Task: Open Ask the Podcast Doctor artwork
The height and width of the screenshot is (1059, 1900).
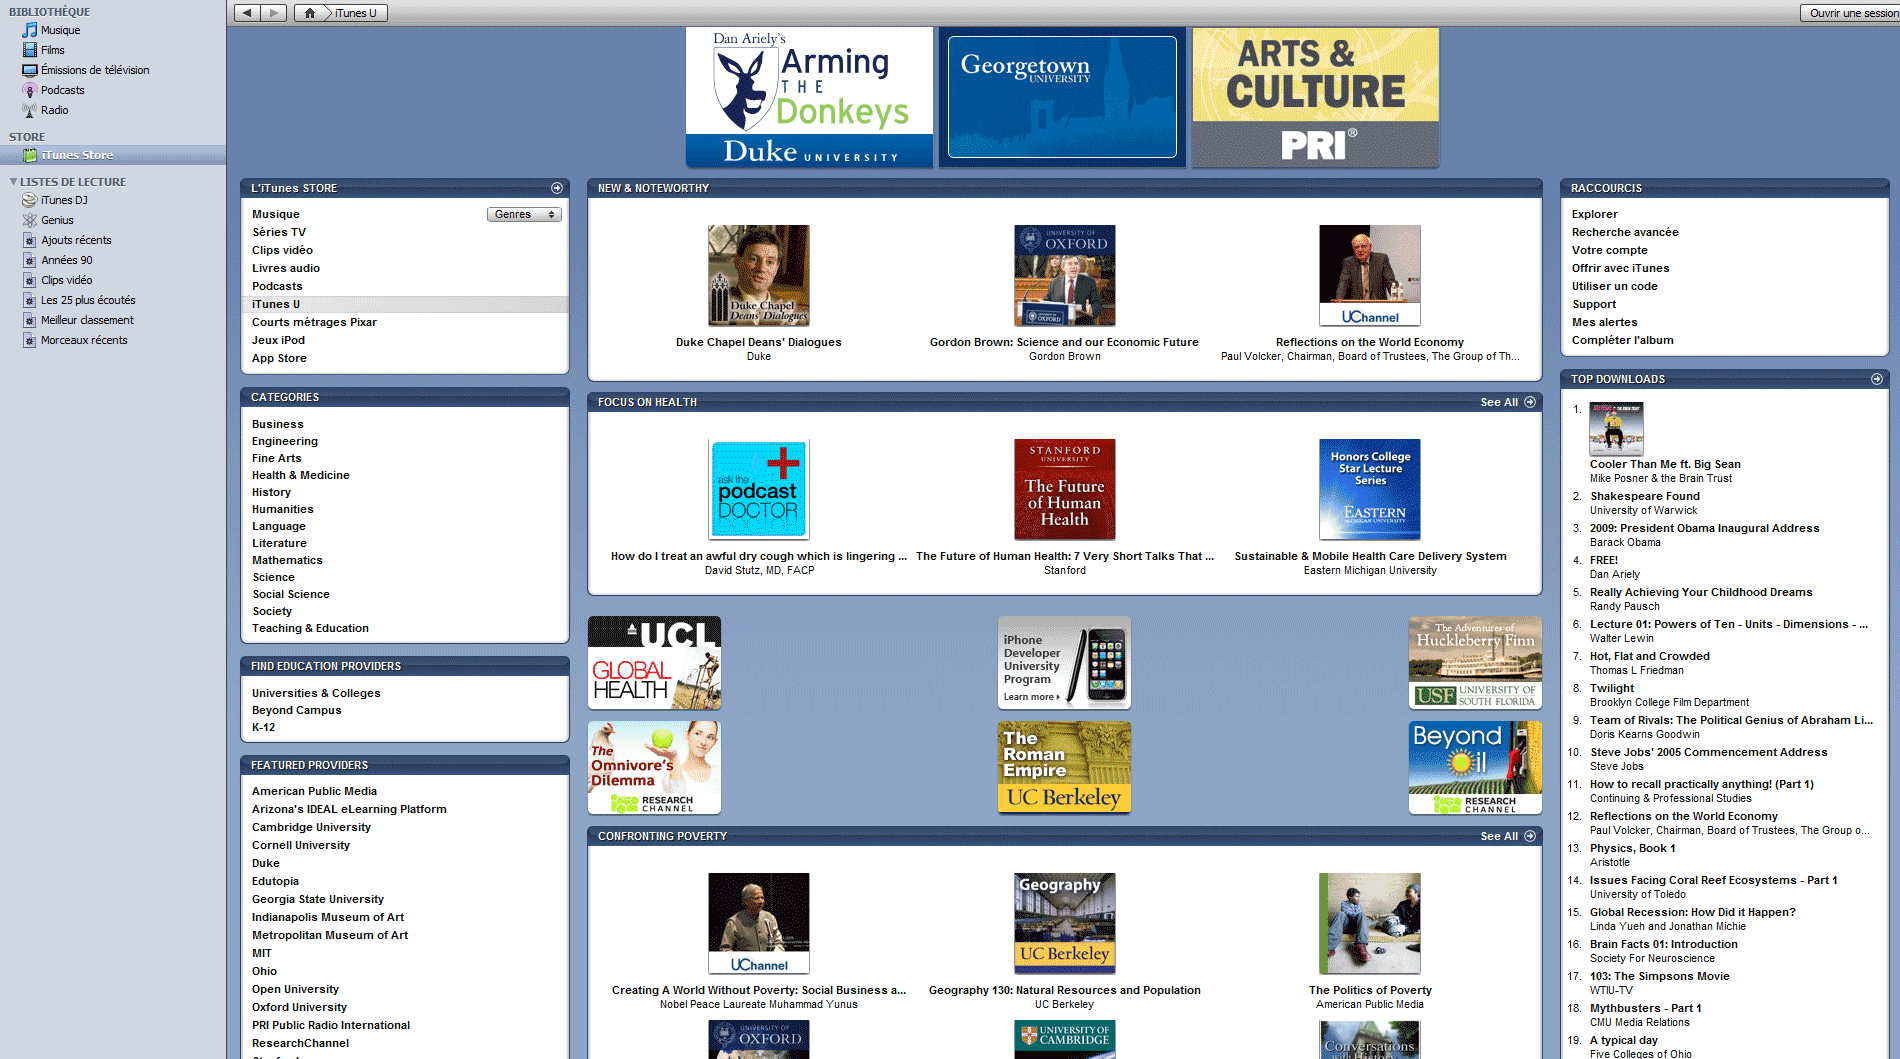Action: 759,489
